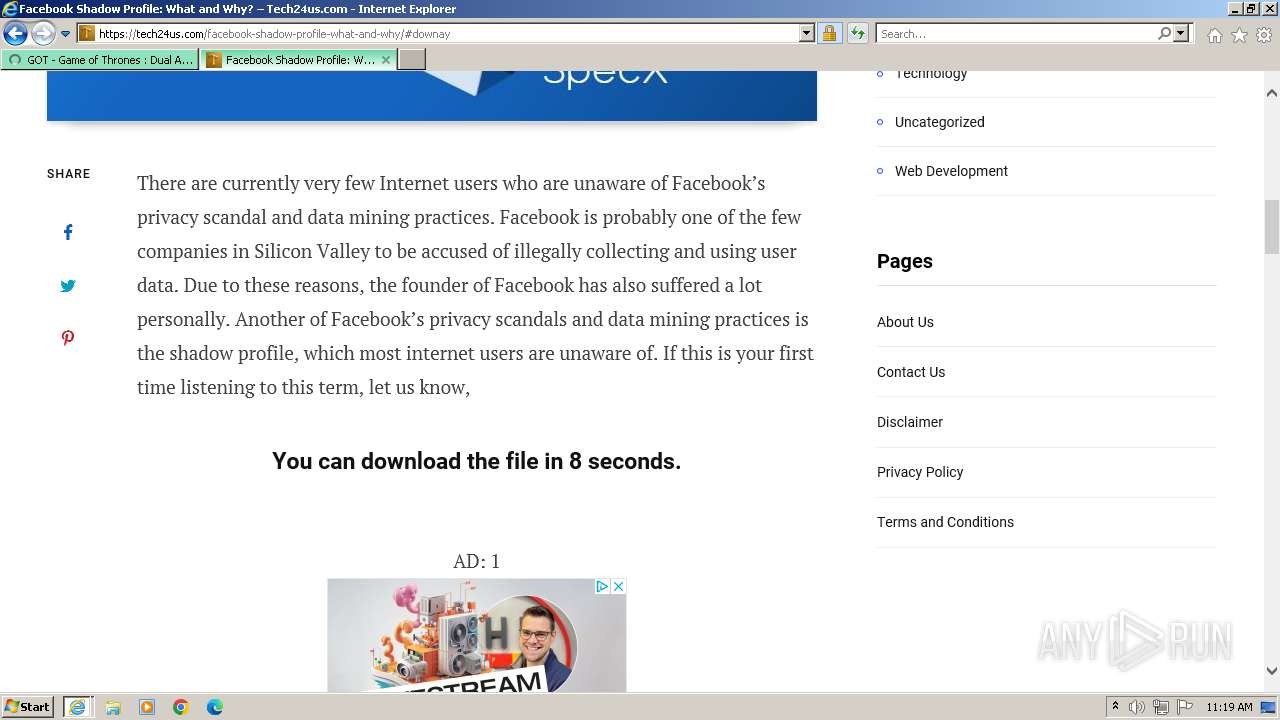Screen dimensions: 1280x720
Task: Open the Terms and Conditions link
Action: (945, 522)
